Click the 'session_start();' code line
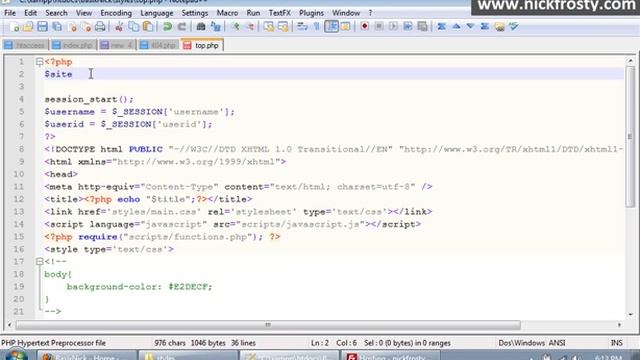640x360 pixels. click(89, 99)
